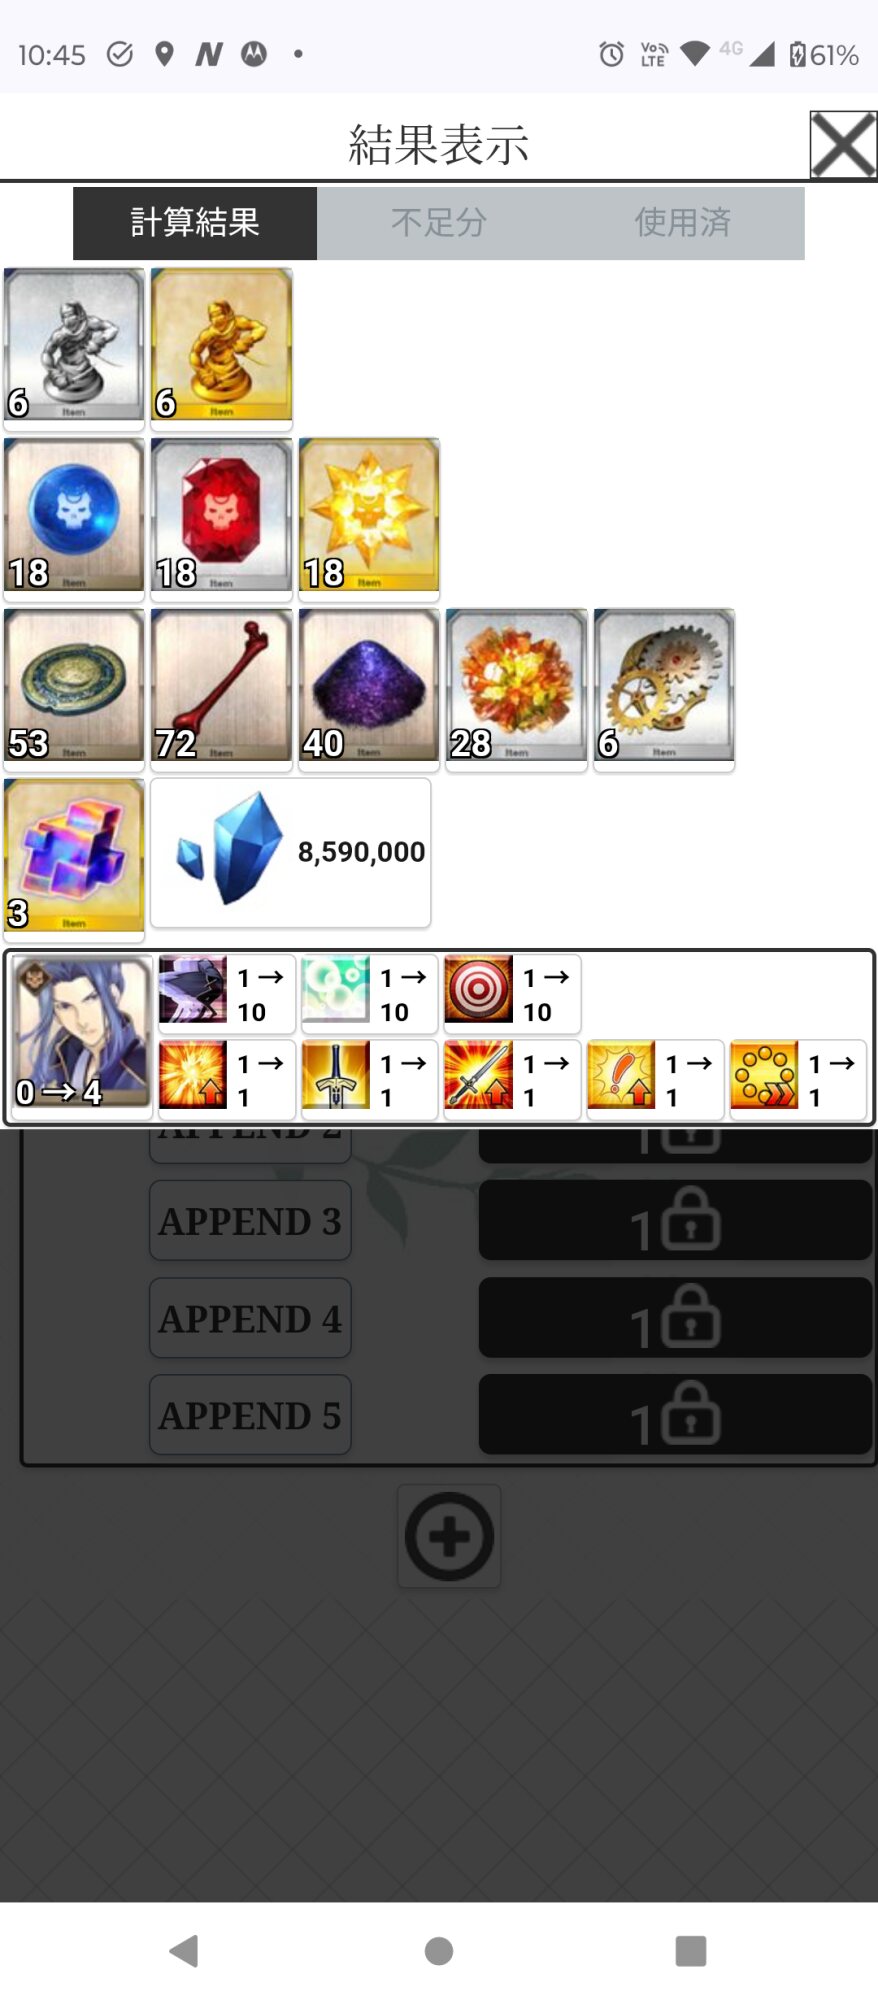Select the 計算結果 tab

pyautogui.click(x=195, y=223)
